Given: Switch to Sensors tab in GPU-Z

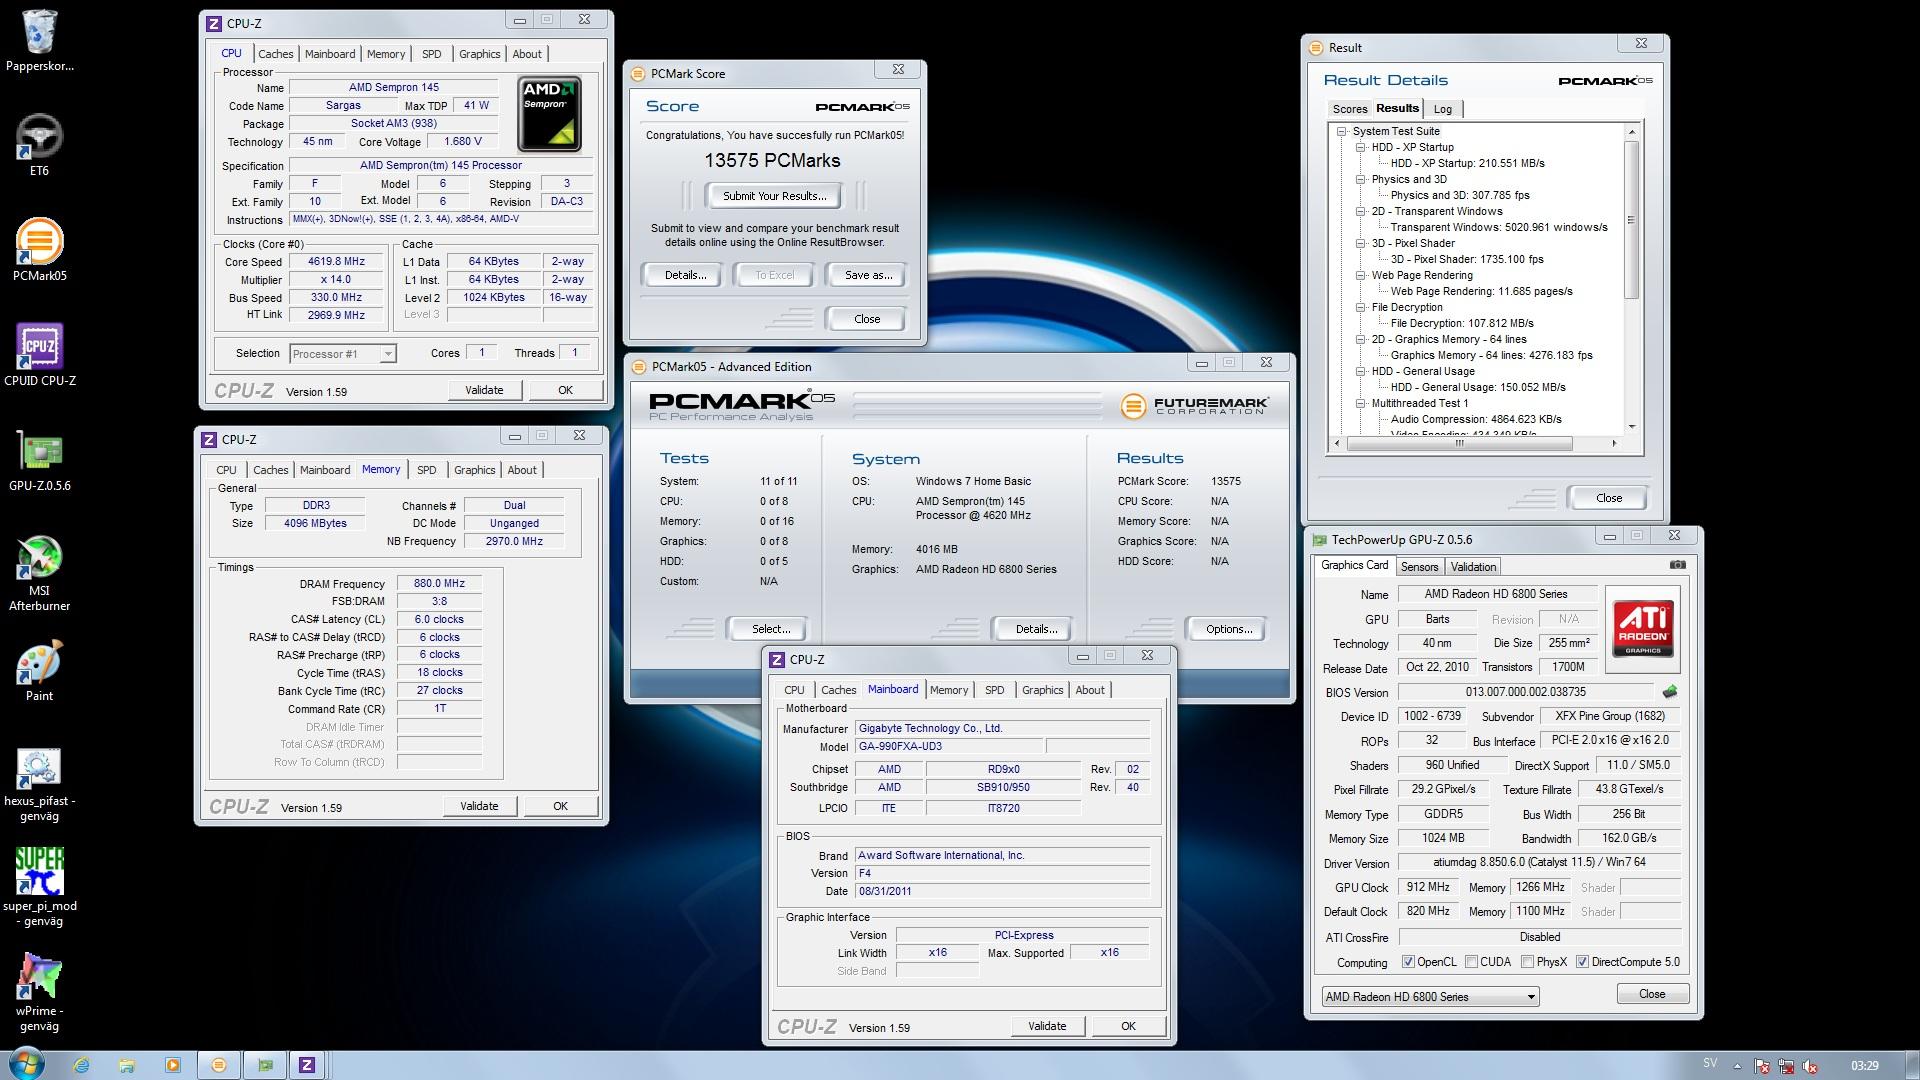Looking at the screenshot, I should click(x=1419, y=567).
